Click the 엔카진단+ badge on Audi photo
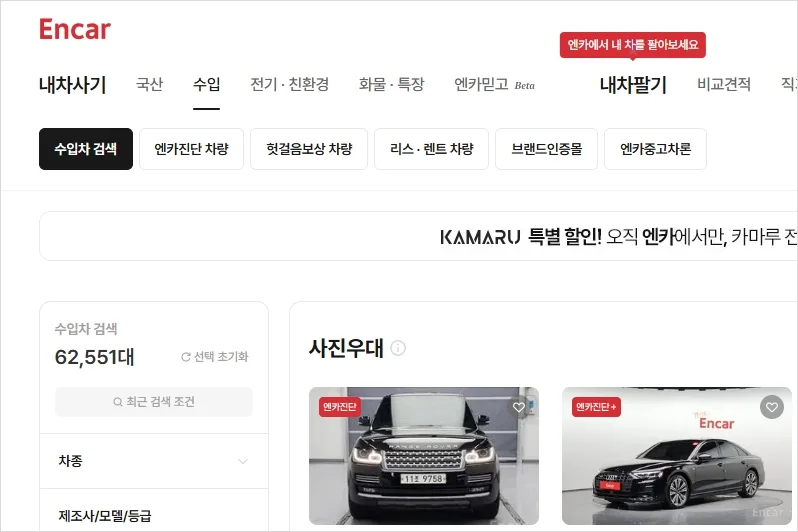The width and height of the screenshot is (798, 532). (x=596, y=407)
